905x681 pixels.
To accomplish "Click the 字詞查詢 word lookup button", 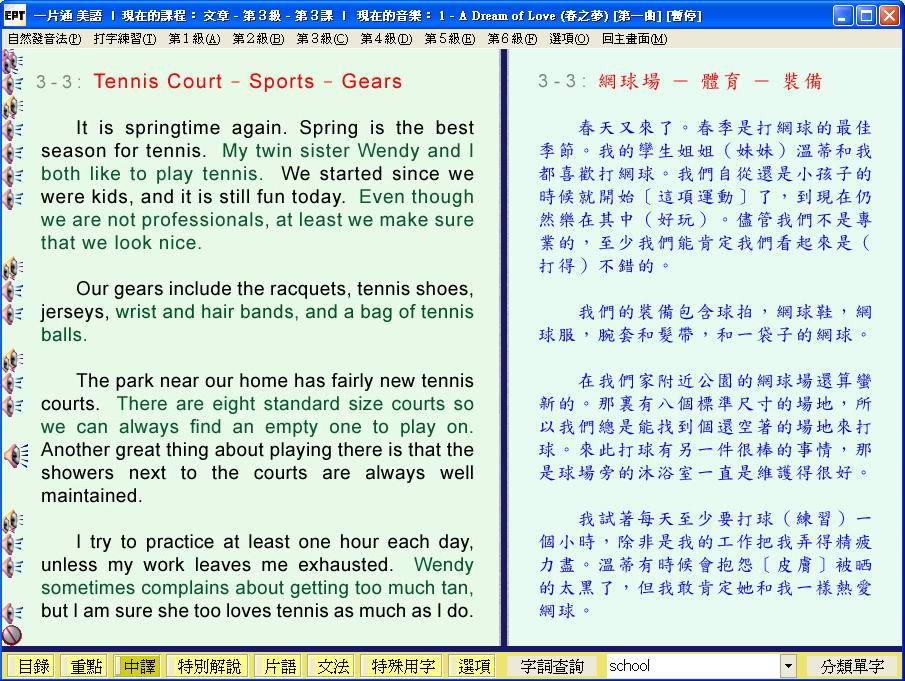I will (554, 666).
